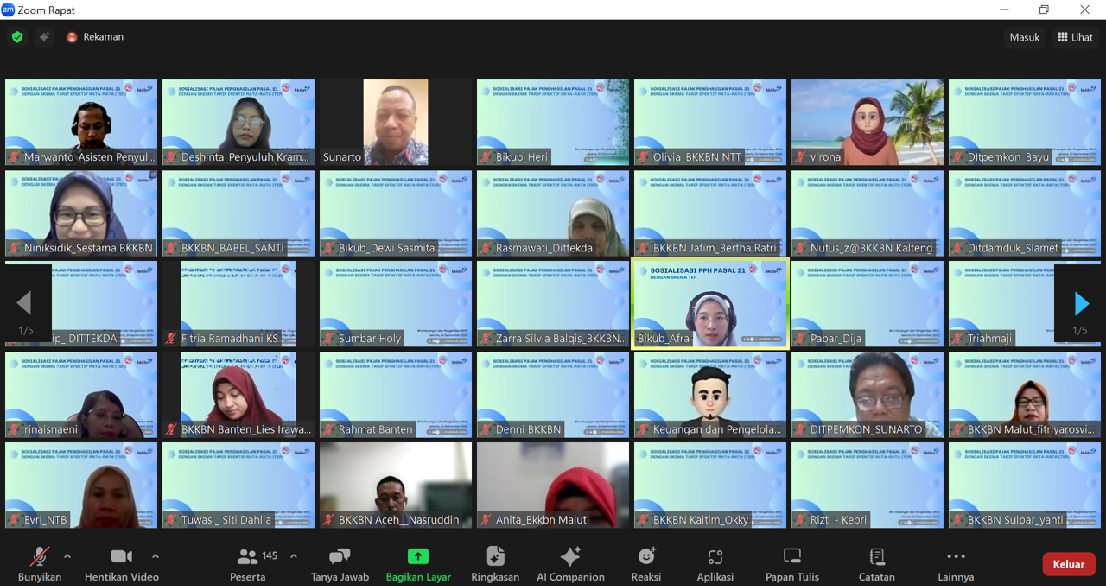Expand video options arrow beside Hentikan Video

155,556
